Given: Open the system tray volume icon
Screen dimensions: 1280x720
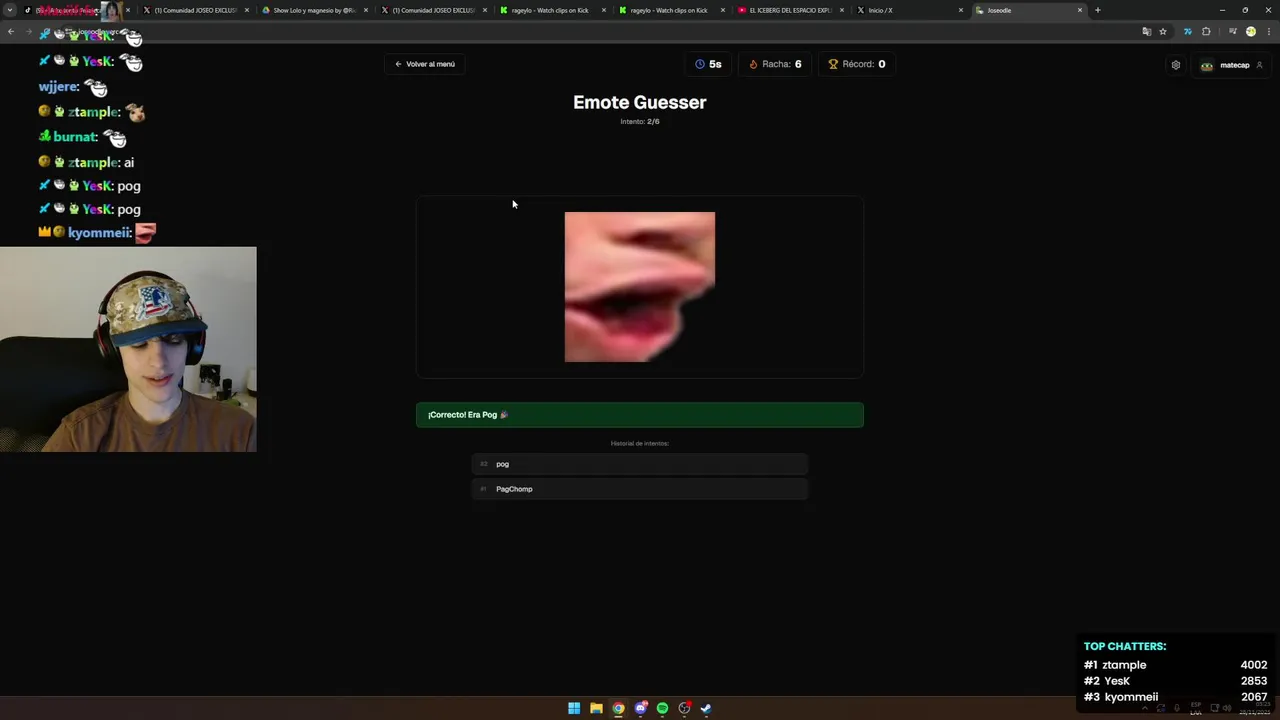Looking at the screenshot, I should 1228,708.
